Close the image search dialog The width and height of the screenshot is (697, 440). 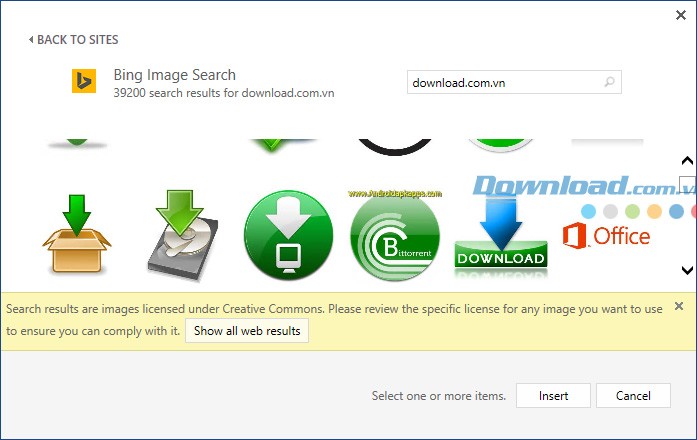679,15
